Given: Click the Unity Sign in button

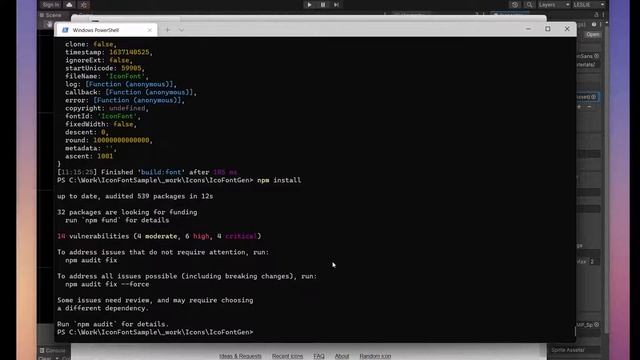Looking at the screenshot, I should (51, 4).
